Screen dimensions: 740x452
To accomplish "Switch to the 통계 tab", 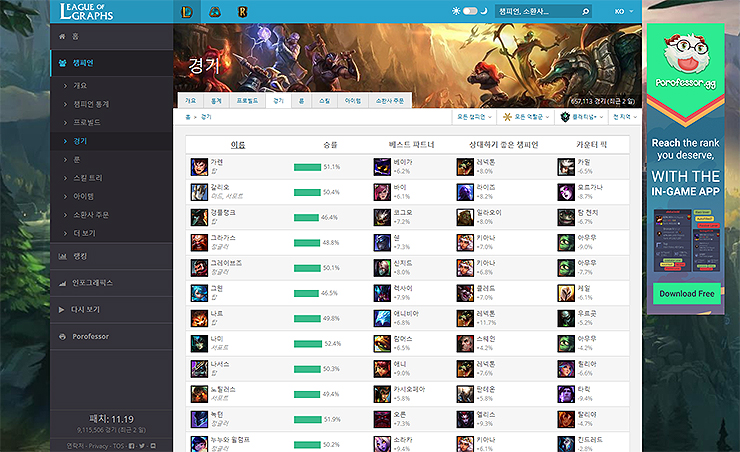I will pos(216,100).
